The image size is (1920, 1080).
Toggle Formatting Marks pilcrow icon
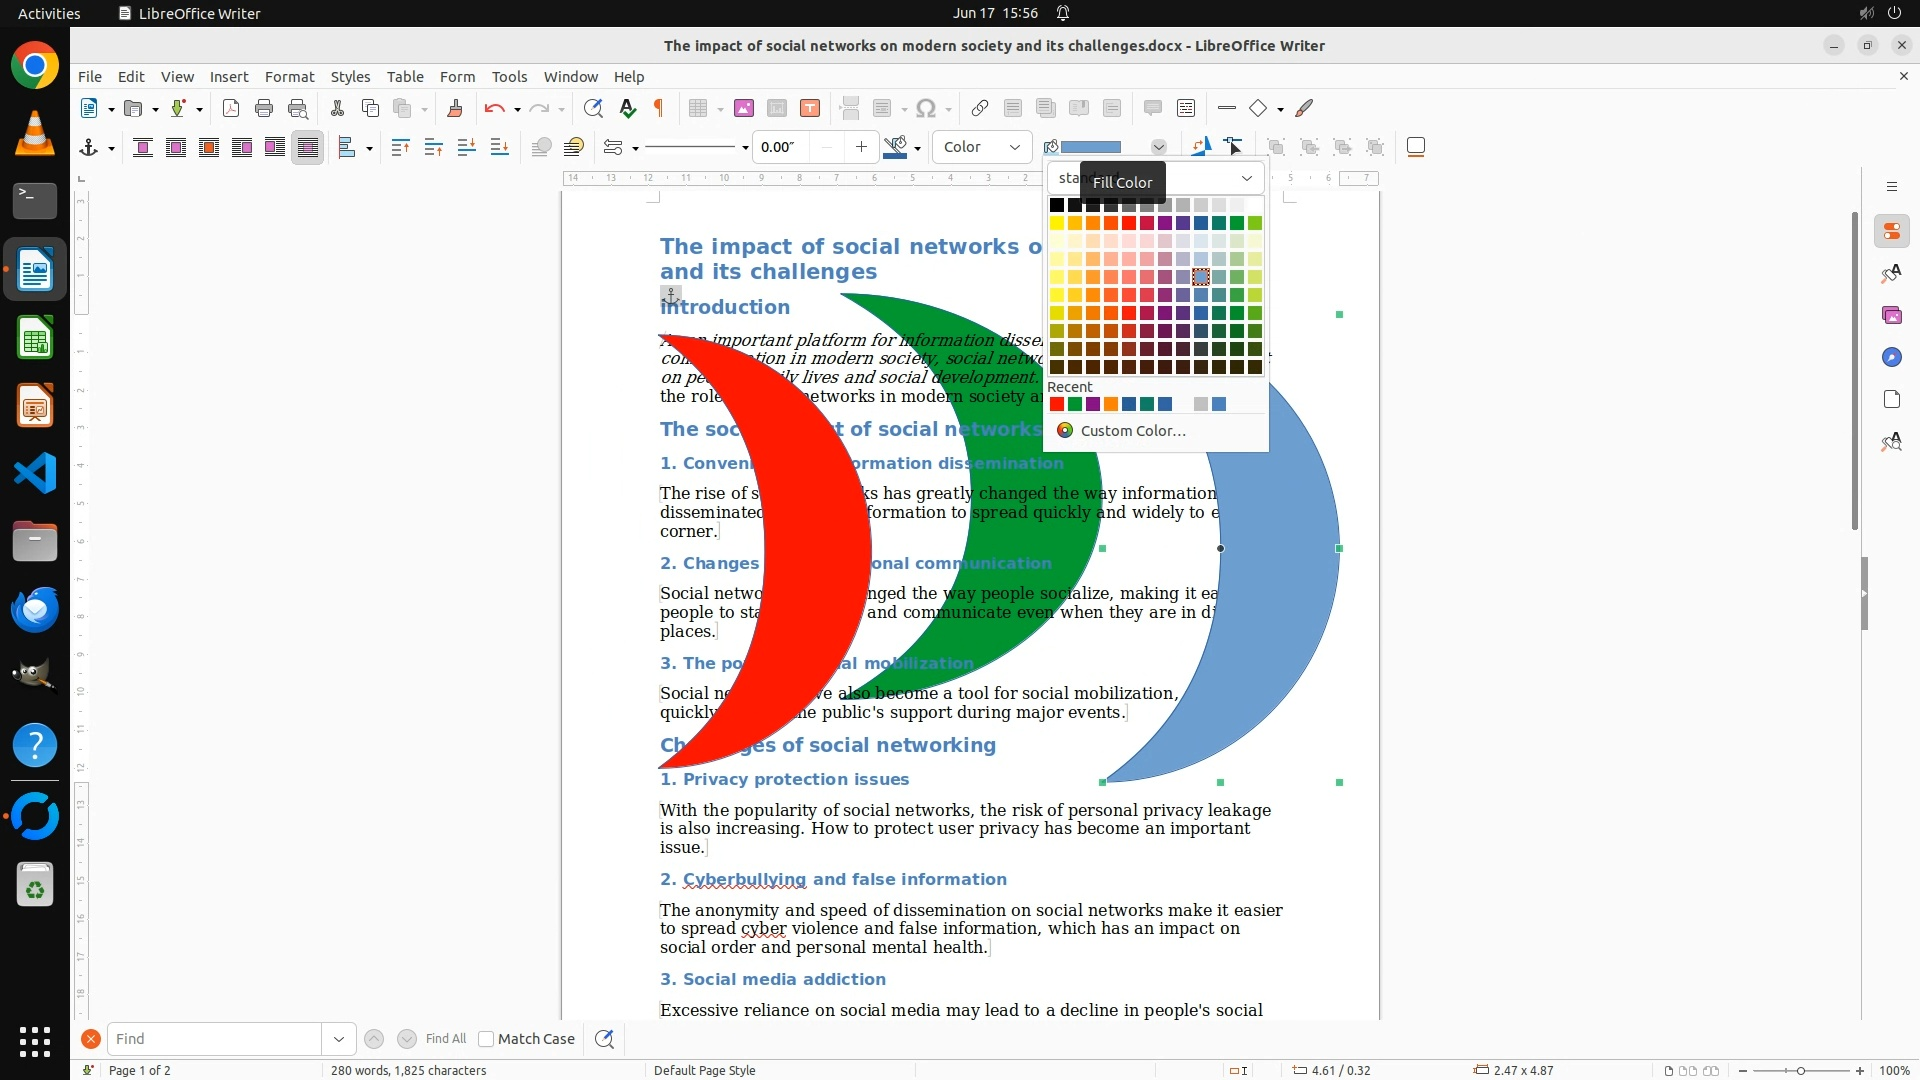point(659,108)
